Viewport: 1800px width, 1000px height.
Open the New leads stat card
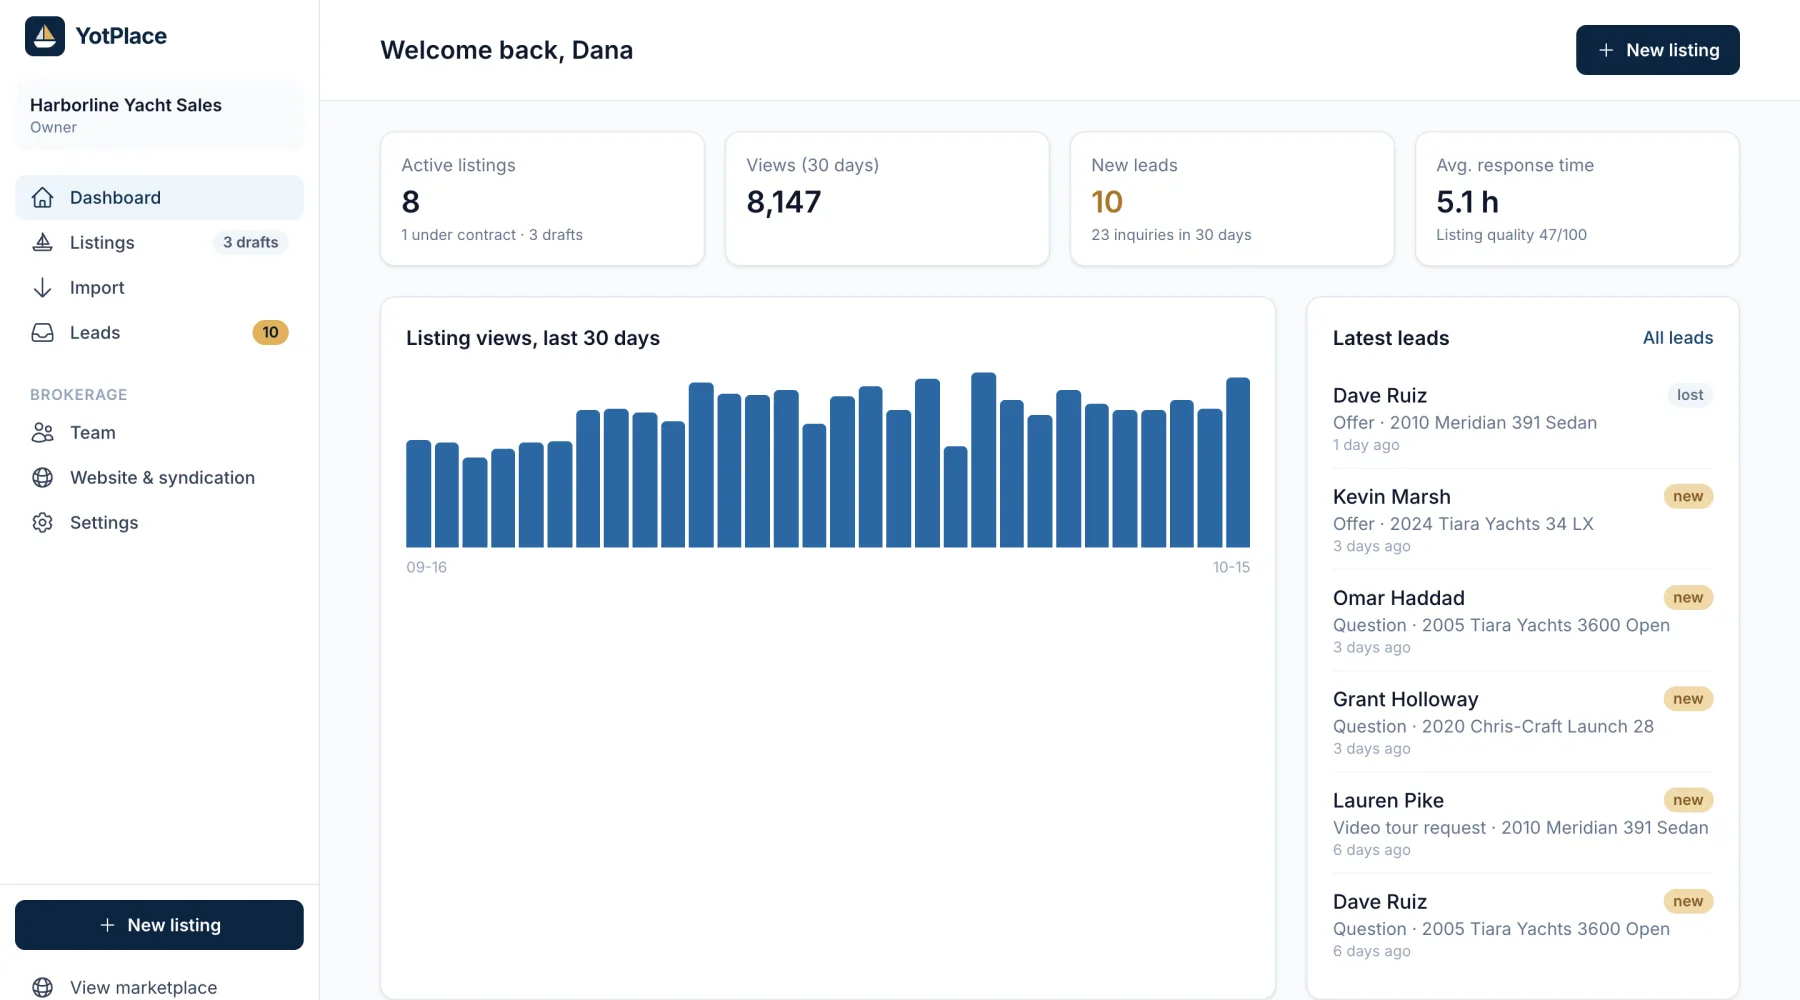1232,199
